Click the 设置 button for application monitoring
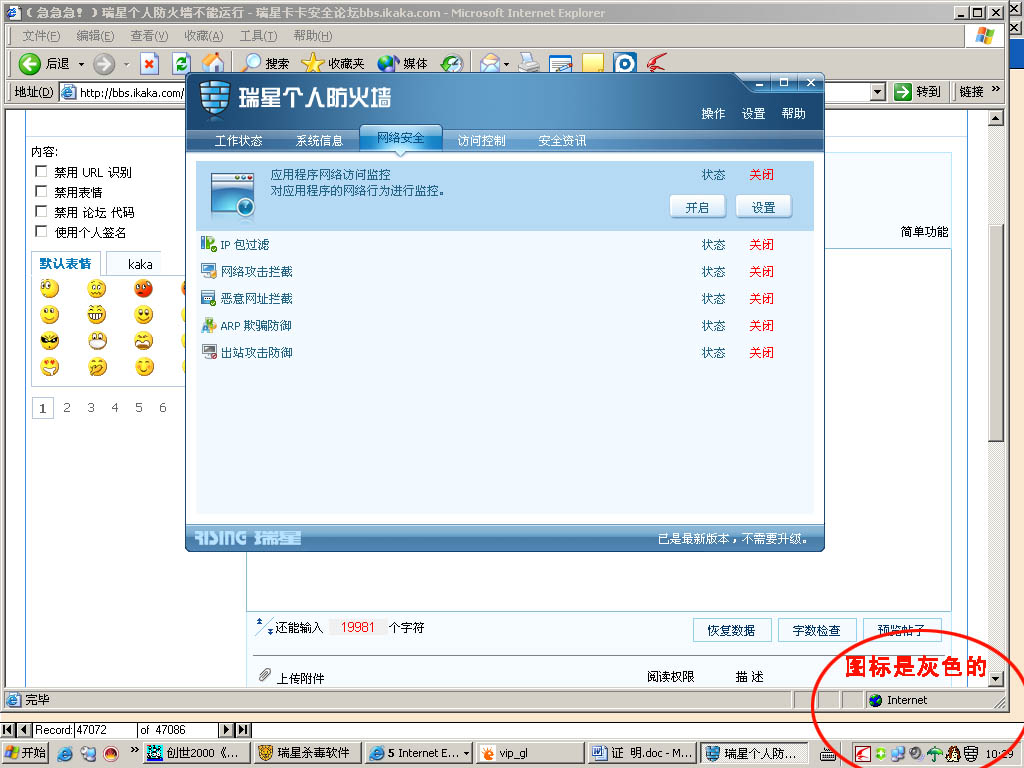The image size is (1024, 768). (763, 207)
